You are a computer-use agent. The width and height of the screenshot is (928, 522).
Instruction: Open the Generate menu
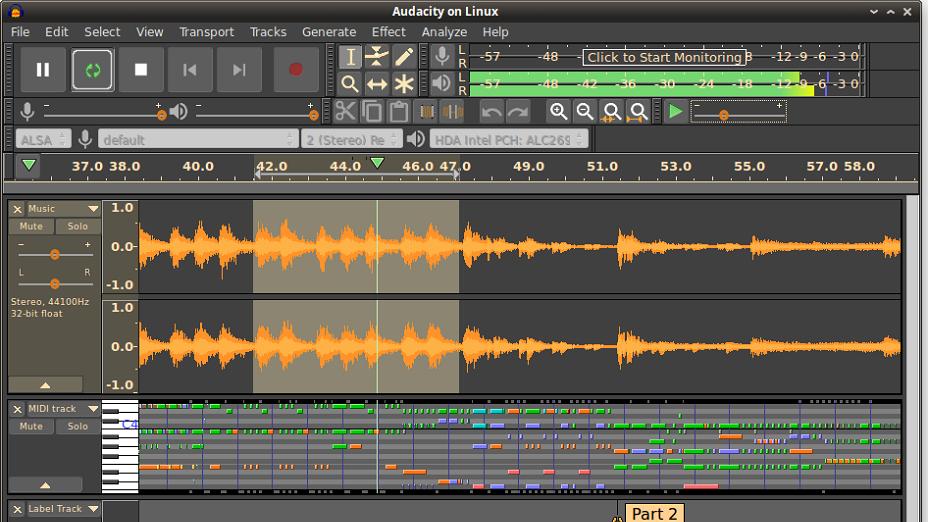click(329, 32)
